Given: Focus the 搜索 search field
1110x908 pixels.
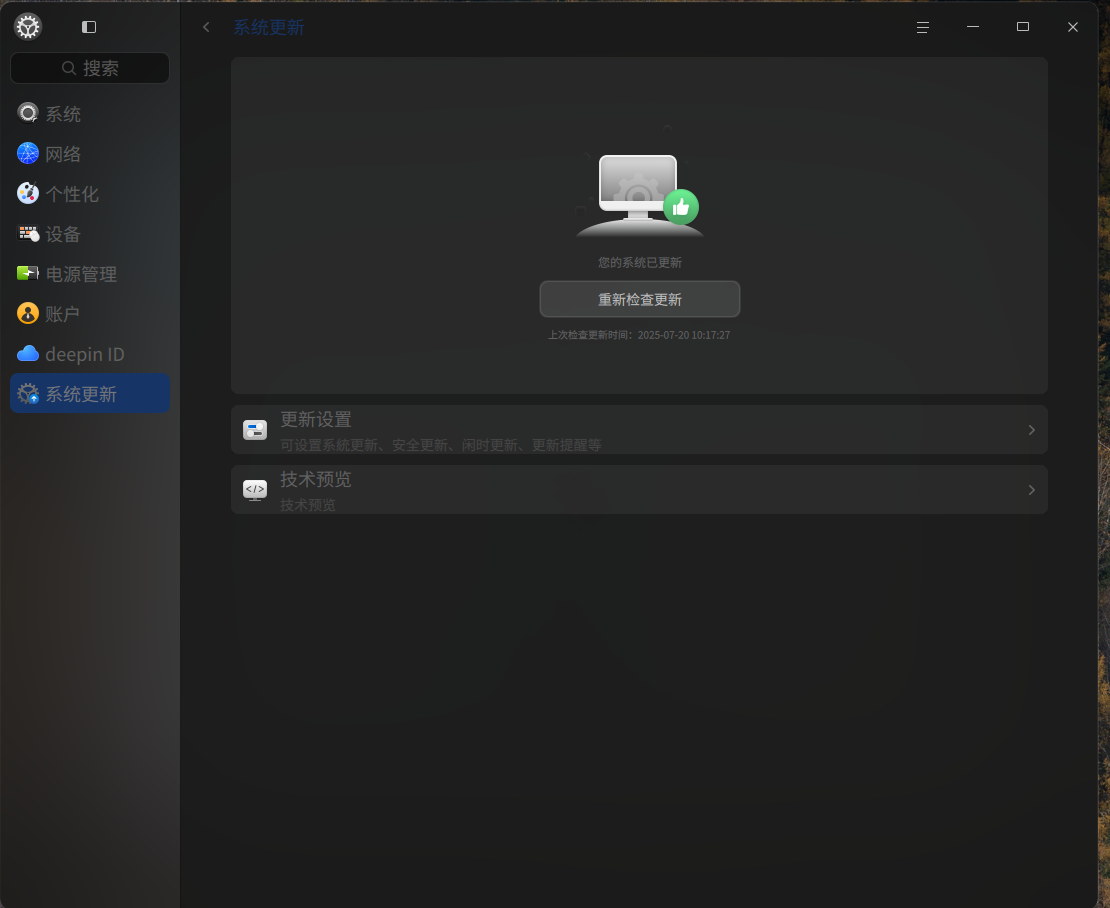Looking at the screenshot, I should point(90,68).
